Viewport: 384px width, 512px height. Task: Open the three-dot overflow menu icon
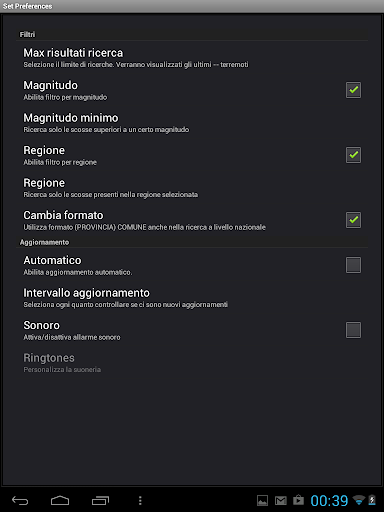tap(140, 500)
